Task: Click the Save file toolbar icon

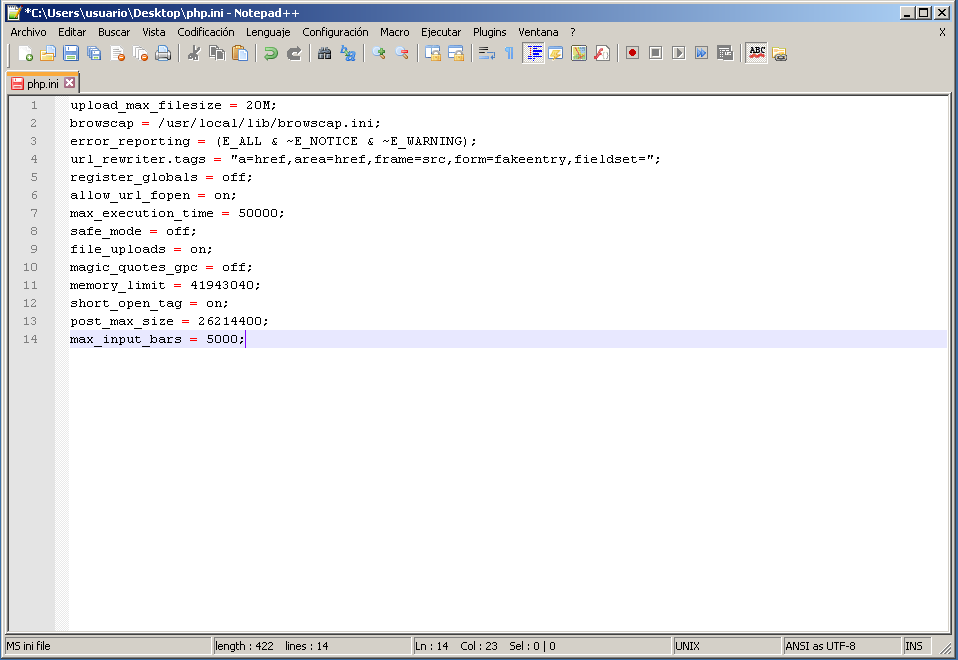Action: pos(71,53)
